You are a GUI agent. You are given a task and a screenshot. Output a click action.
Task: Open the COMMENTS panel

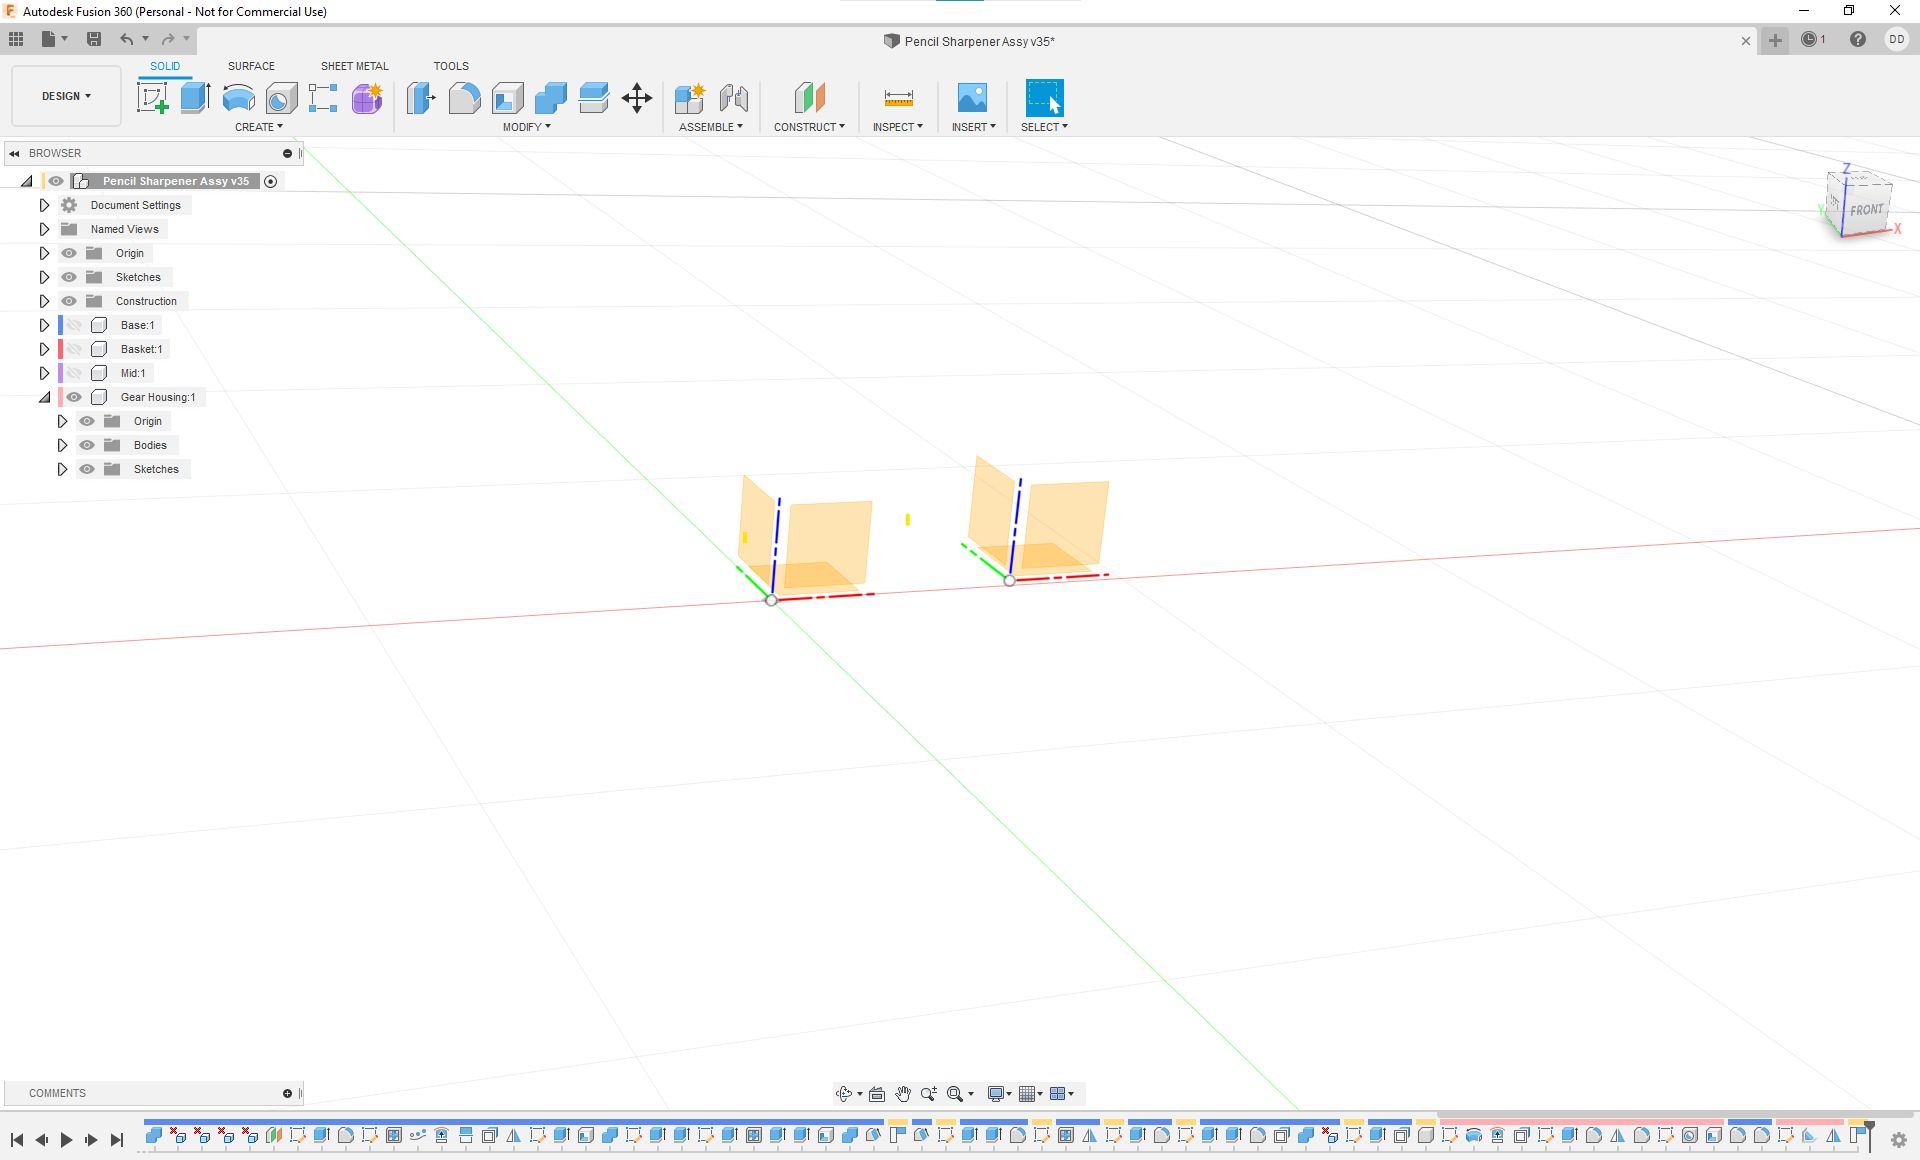click(57, 1093)
